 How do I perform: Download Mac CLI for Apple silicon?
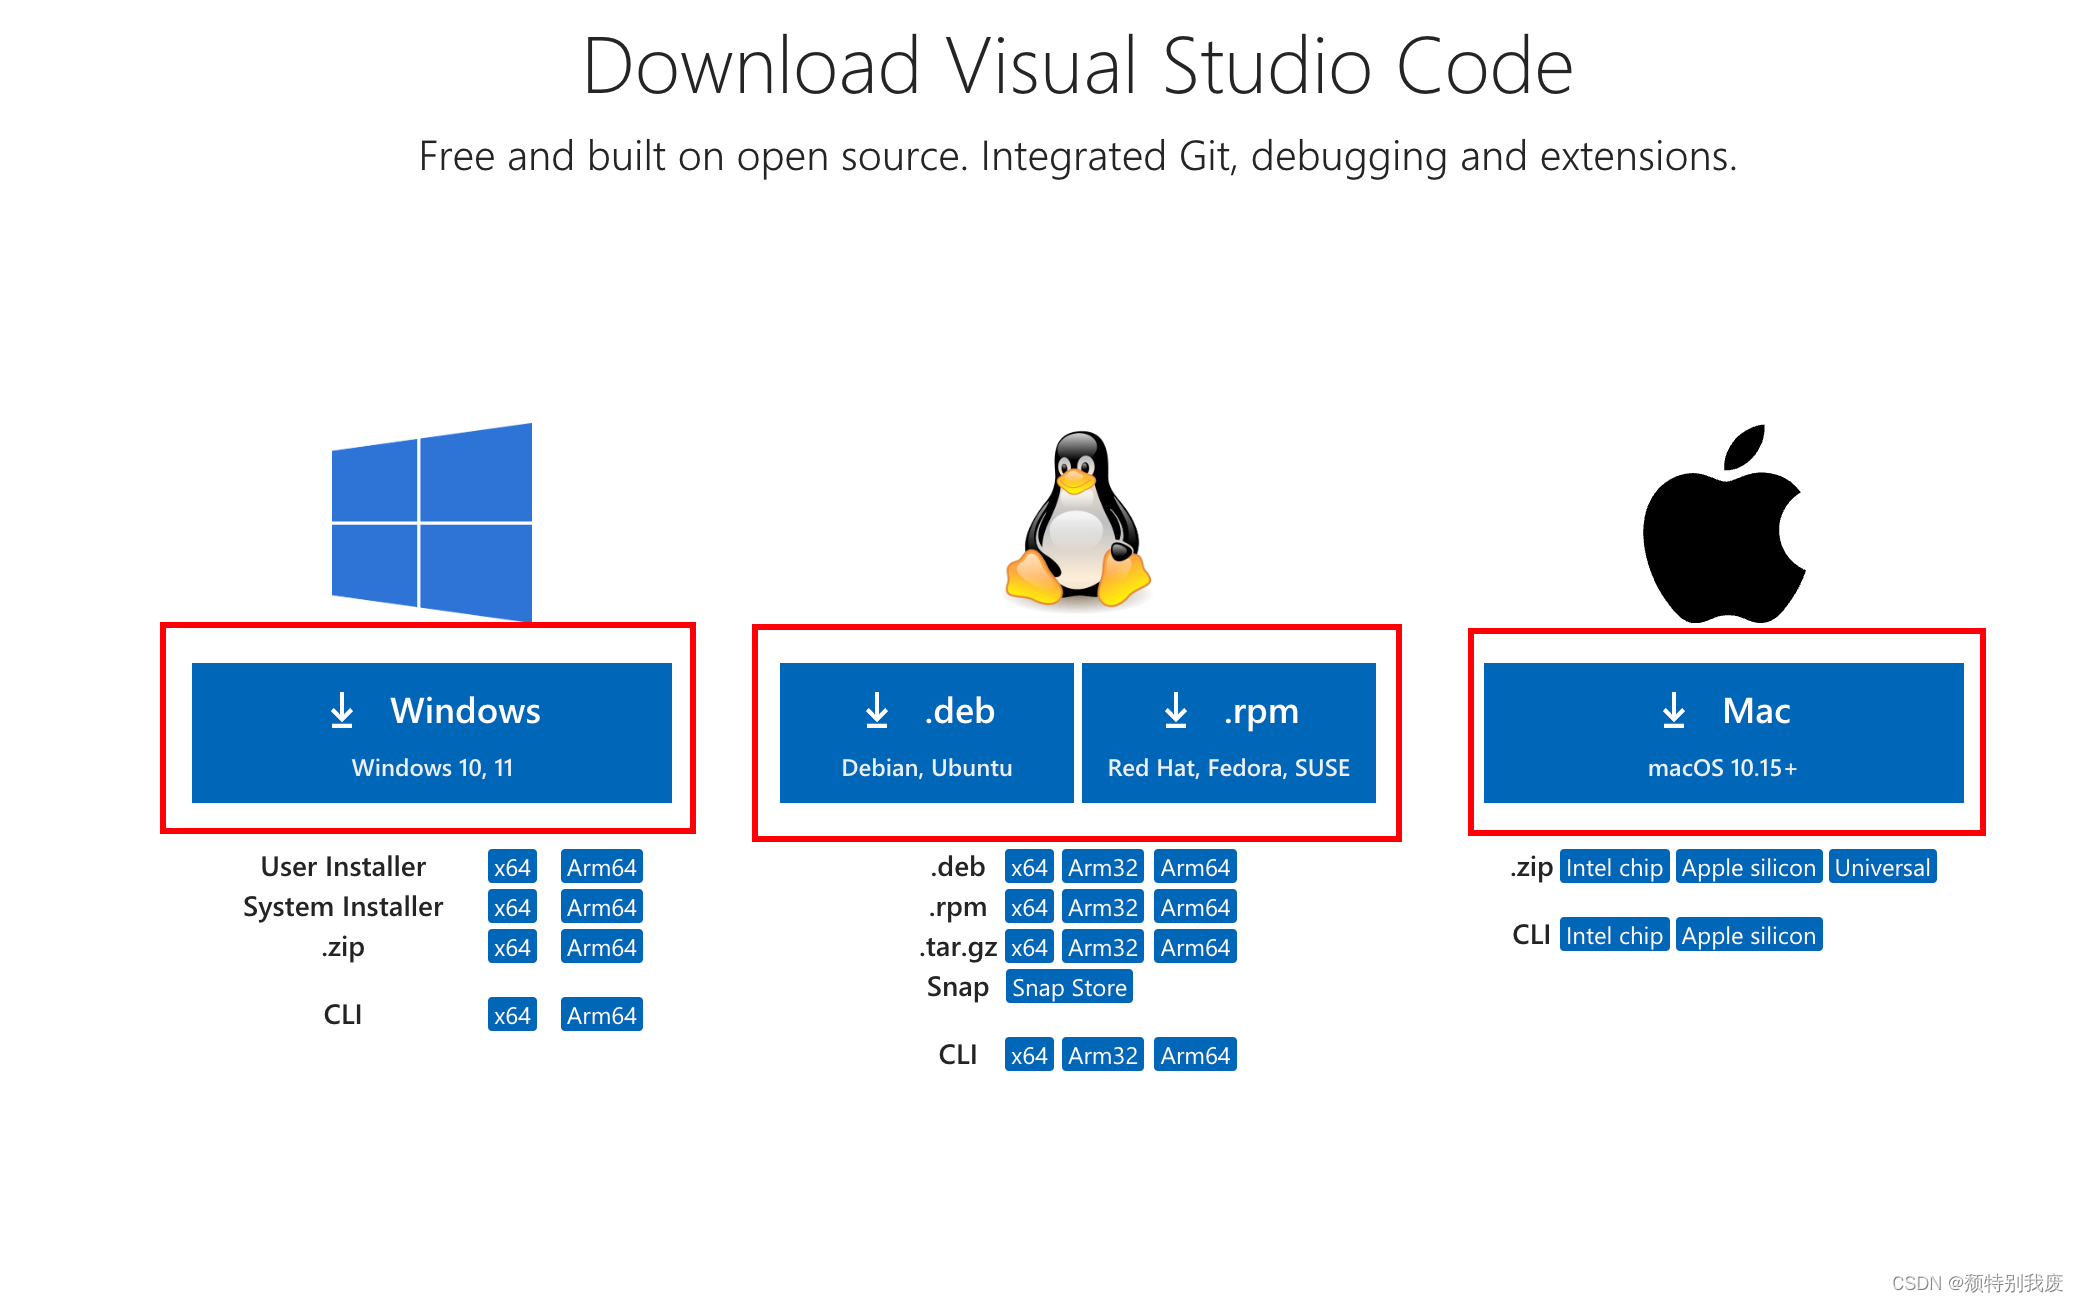(x=1749, y=935)
